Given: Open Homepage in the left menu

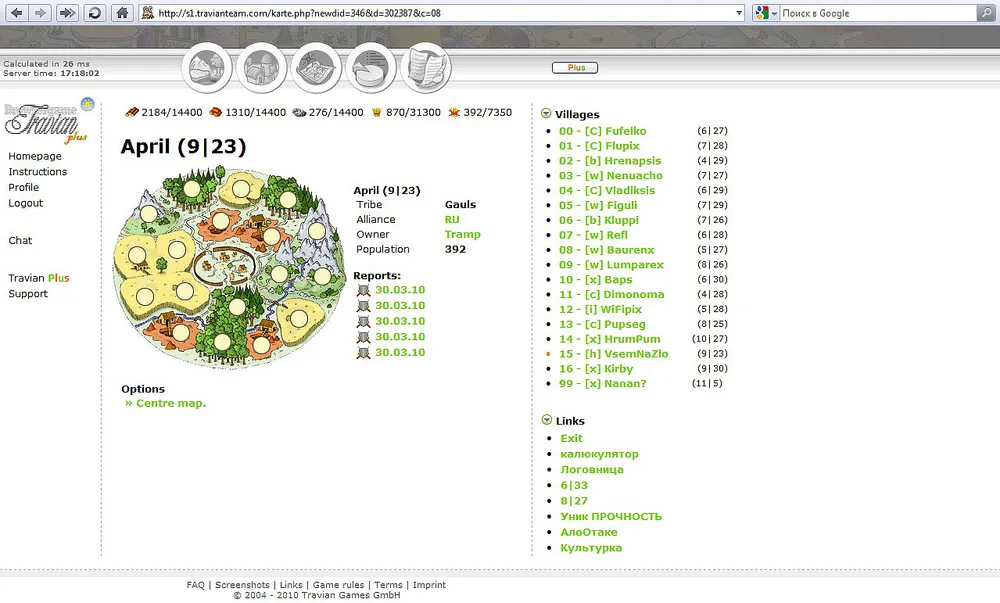Looking at the screenshot, I should tap(35, 156).
